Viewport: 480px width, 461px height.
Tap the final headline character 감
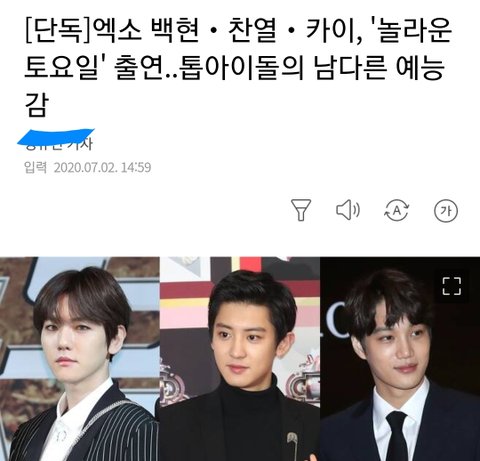[37, 104]
